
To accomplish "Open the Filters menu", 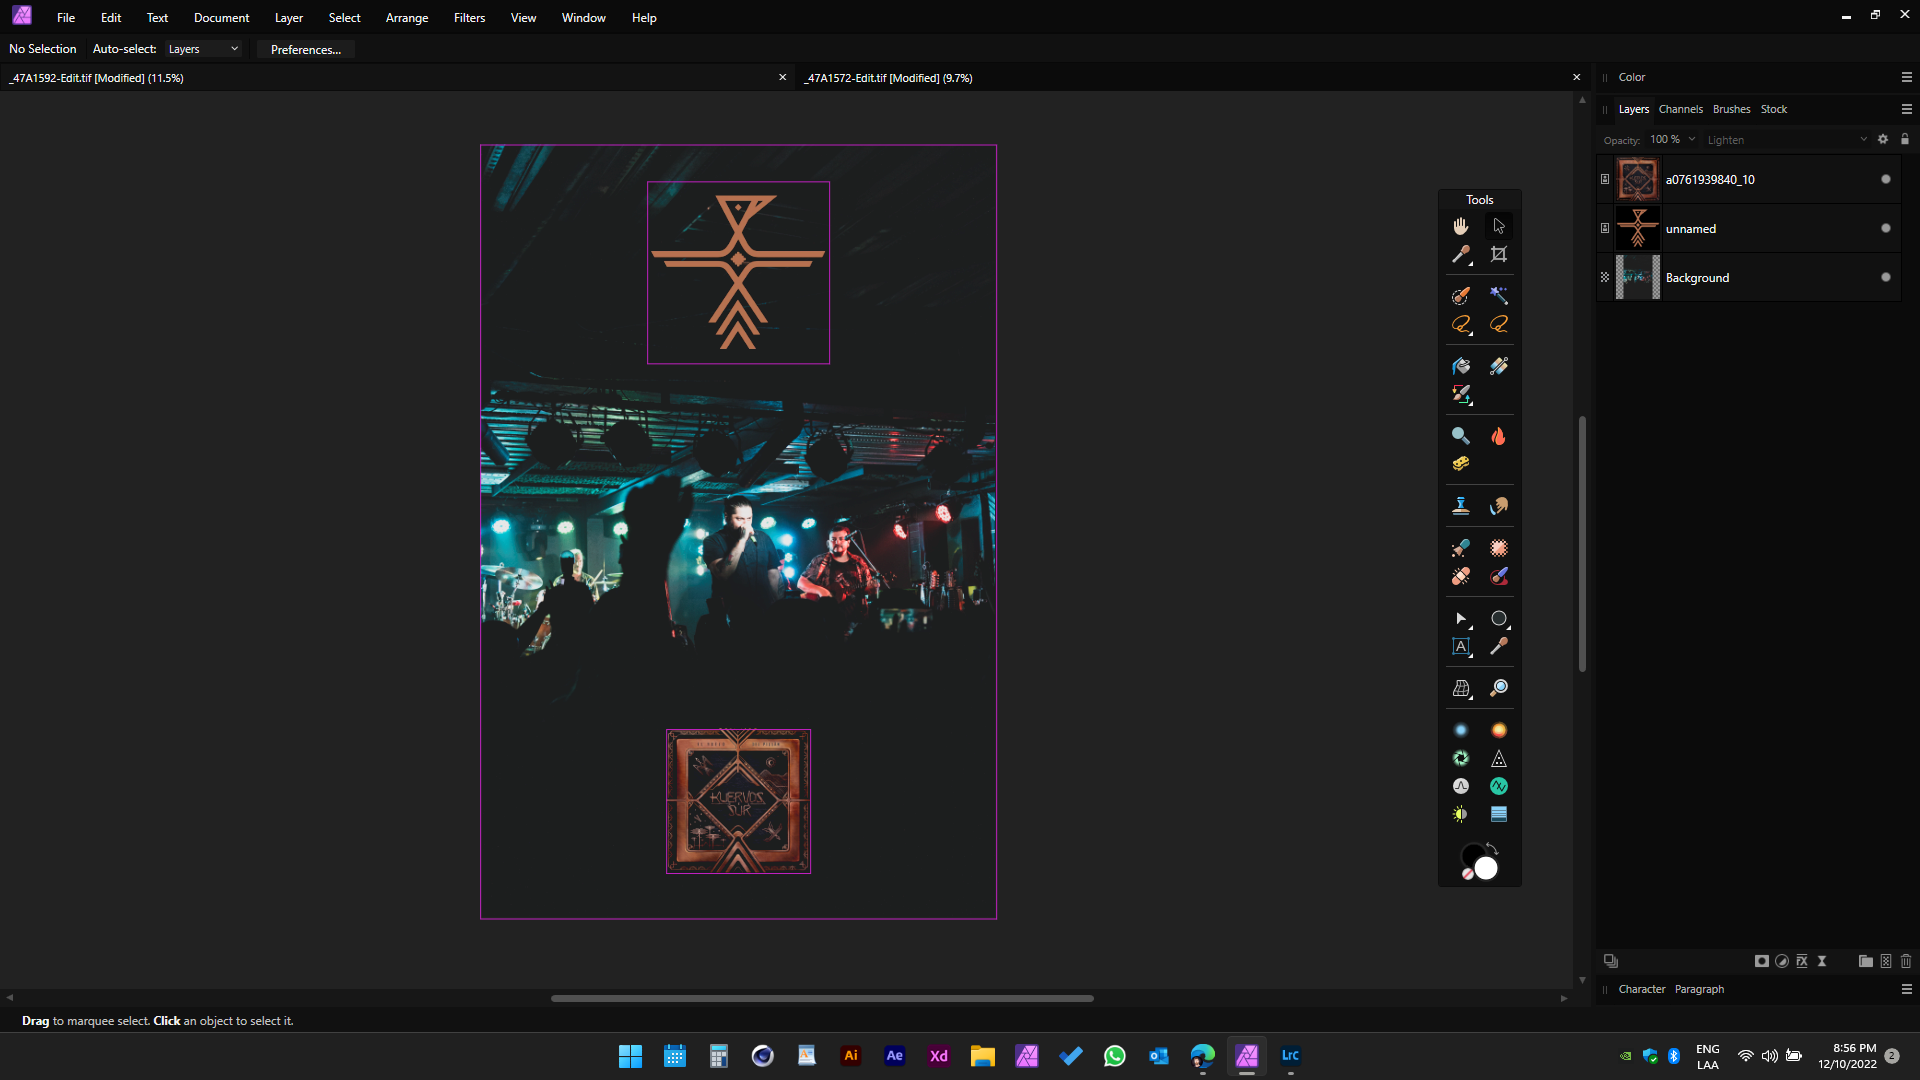I will point(469,18).
